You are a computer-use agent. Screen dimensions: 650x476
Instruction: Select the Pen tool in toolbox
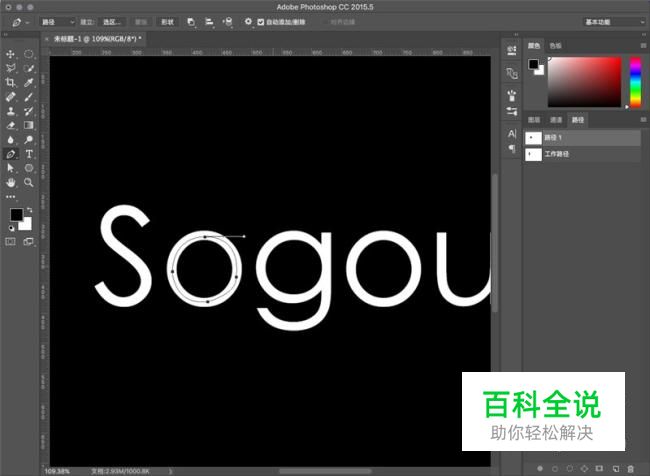(10, 154)
